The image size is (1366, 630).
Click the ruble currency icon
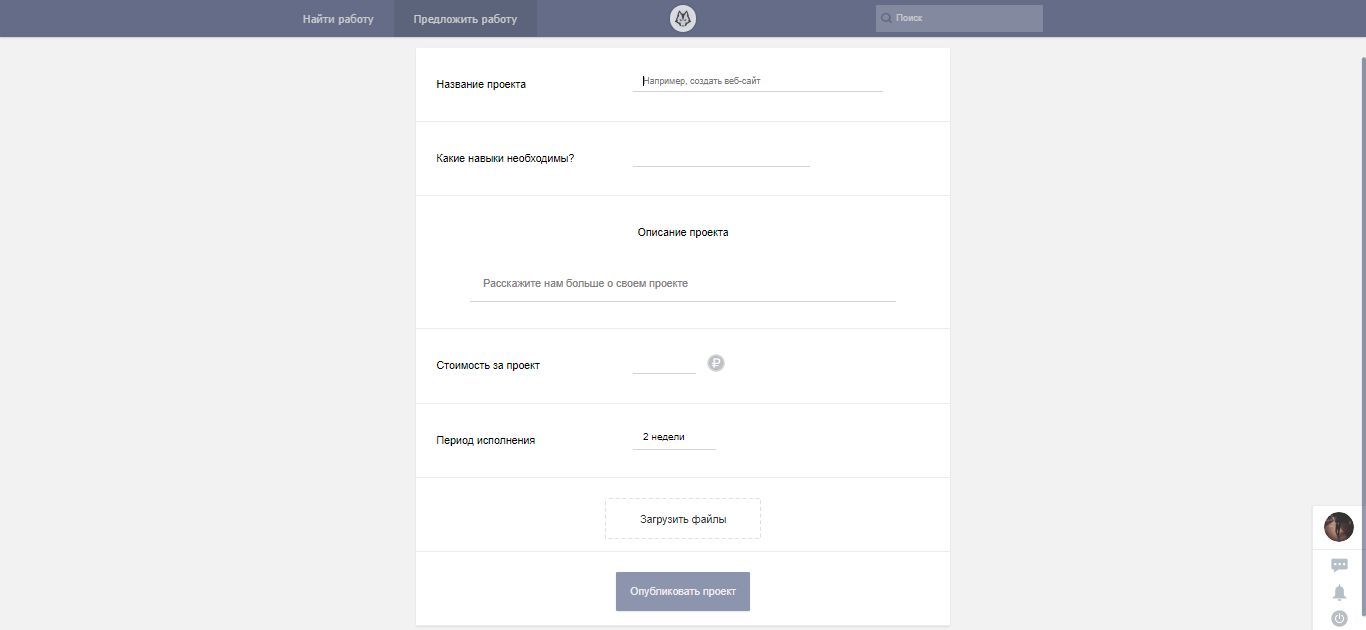coord(716,363)
